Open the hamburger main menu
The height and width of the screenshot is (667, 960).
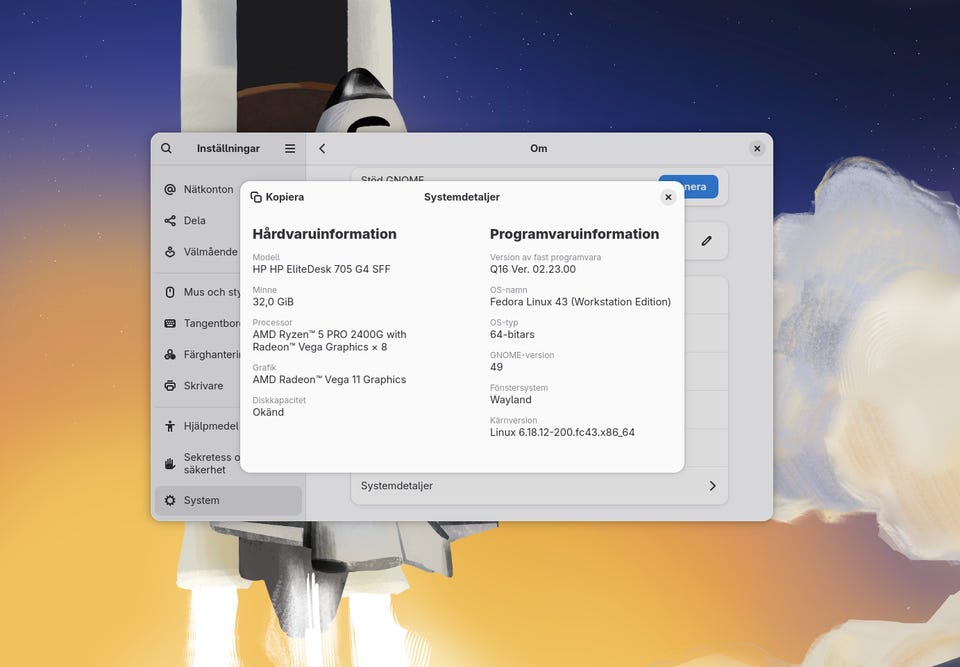290,149
